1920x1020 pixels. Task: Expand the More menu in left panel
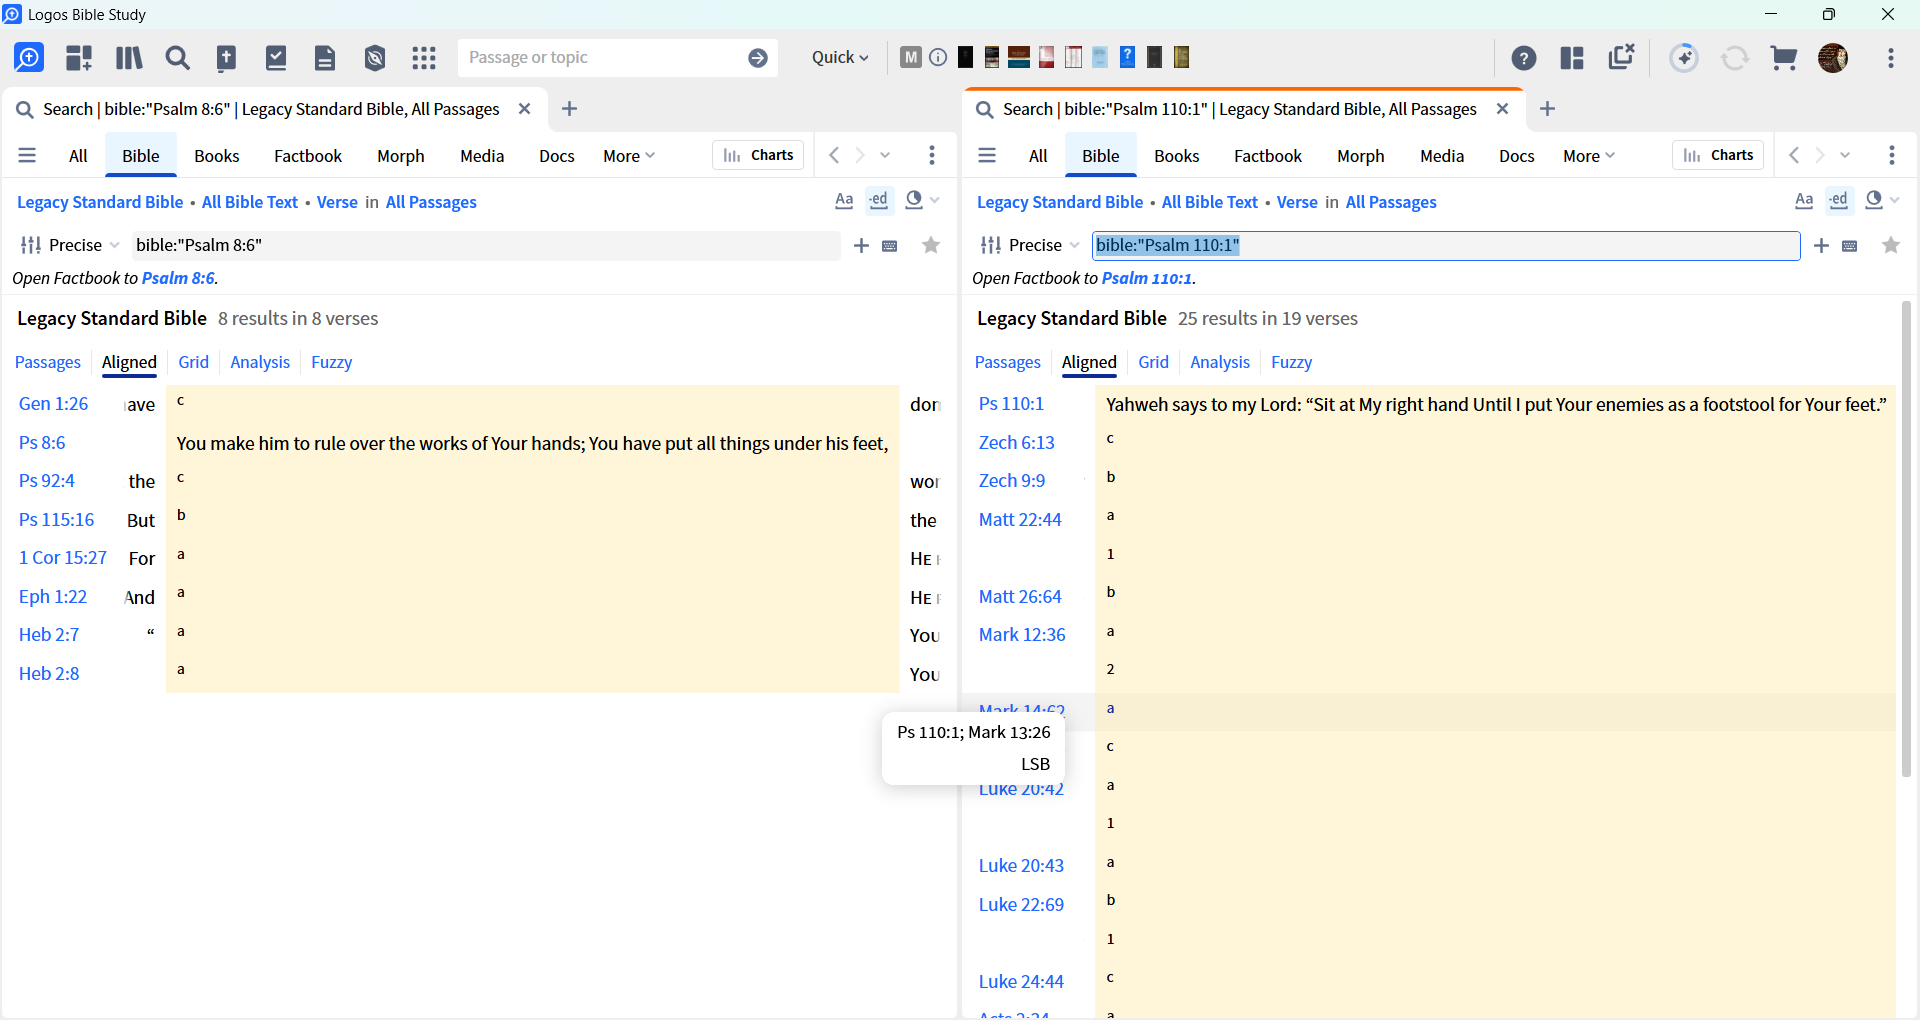click(629, 156)
